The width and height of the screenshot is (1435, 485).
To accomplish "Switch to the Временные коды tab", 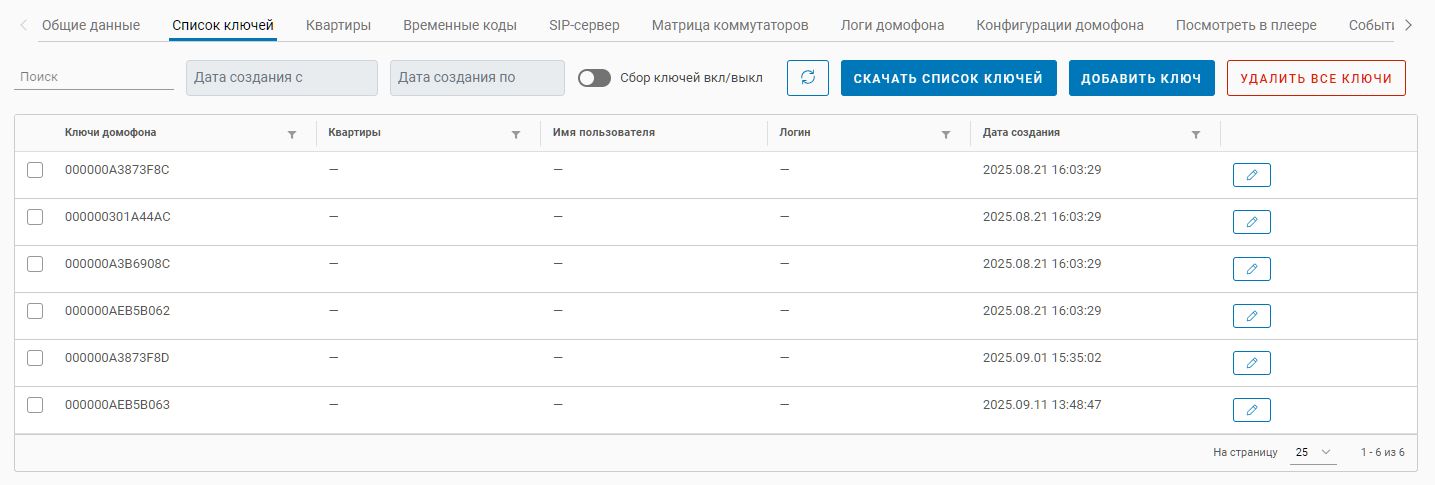I will click(x=460, y=25).
